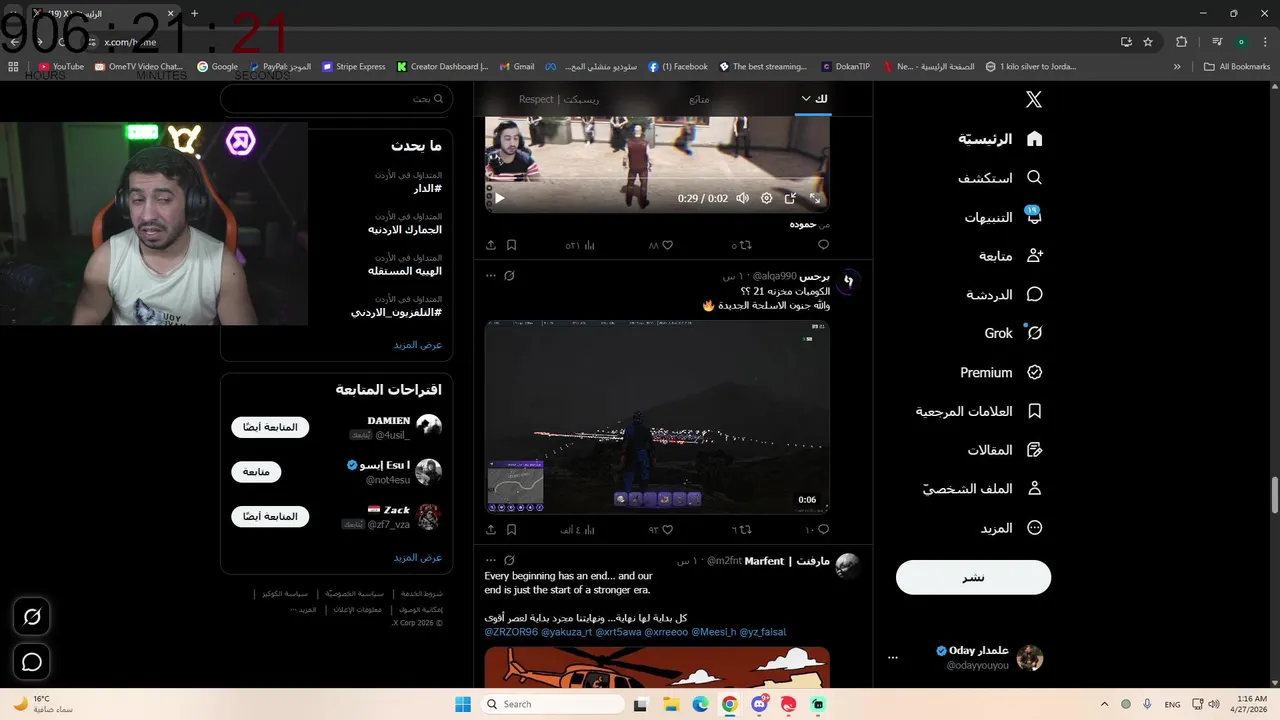This screenshot has height=720, width=1280.
Task: Play the برجس night video thumbnail
Action: pyautogui.click(x=657, y=417)
